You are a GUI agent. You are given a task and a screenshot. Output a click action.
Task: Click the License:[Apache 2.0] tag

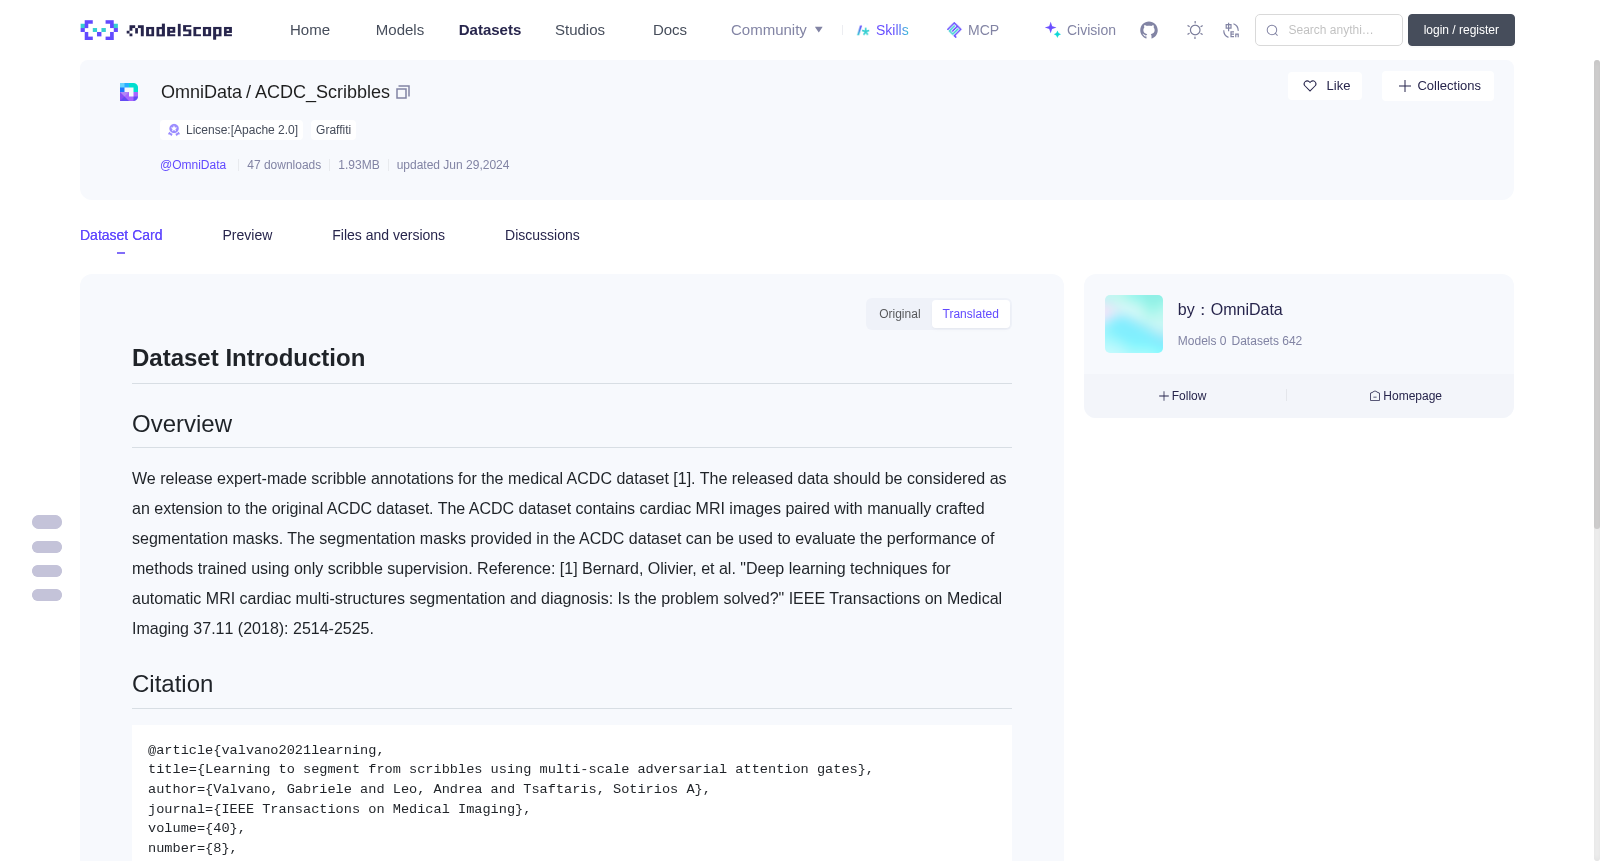[233, 130]
